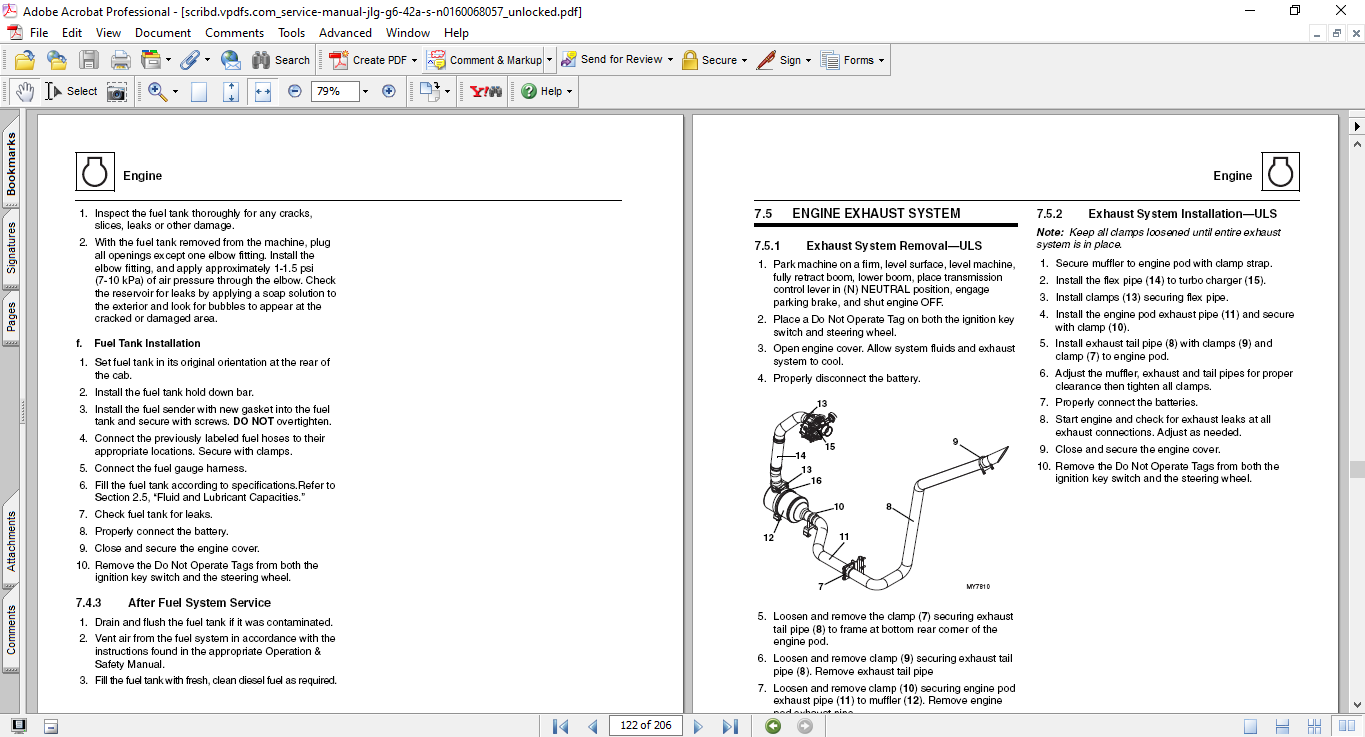Screen dimensions: 1365x737
Task: Click the zoom out minus button
Action: click(x=295, y=91)
